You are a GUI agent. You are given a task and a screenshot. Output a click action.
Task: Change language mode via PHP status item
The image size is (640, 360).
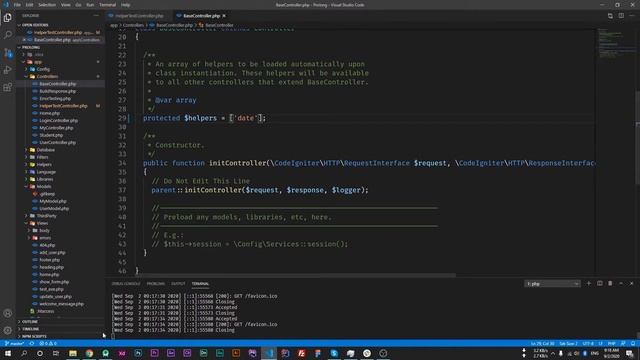pyautogui.click(x=611, y=343)
